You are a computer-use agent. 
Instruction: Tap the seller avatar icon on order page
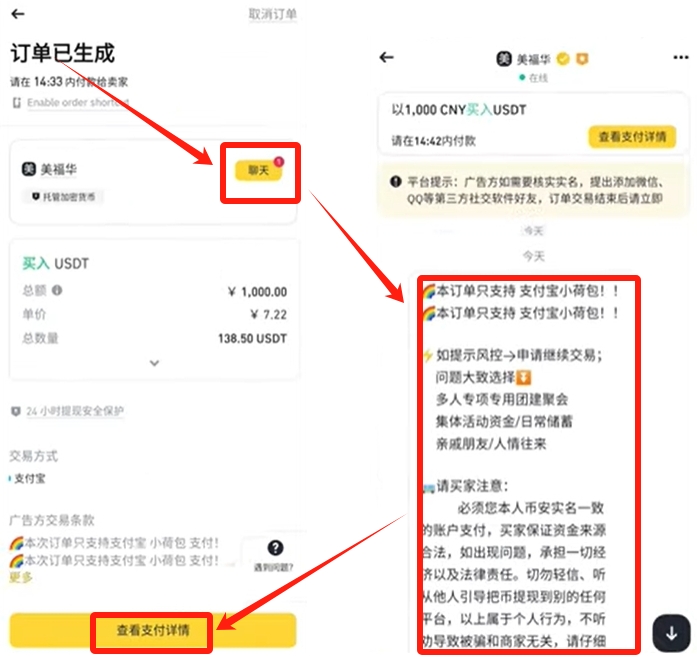[29, 169]
